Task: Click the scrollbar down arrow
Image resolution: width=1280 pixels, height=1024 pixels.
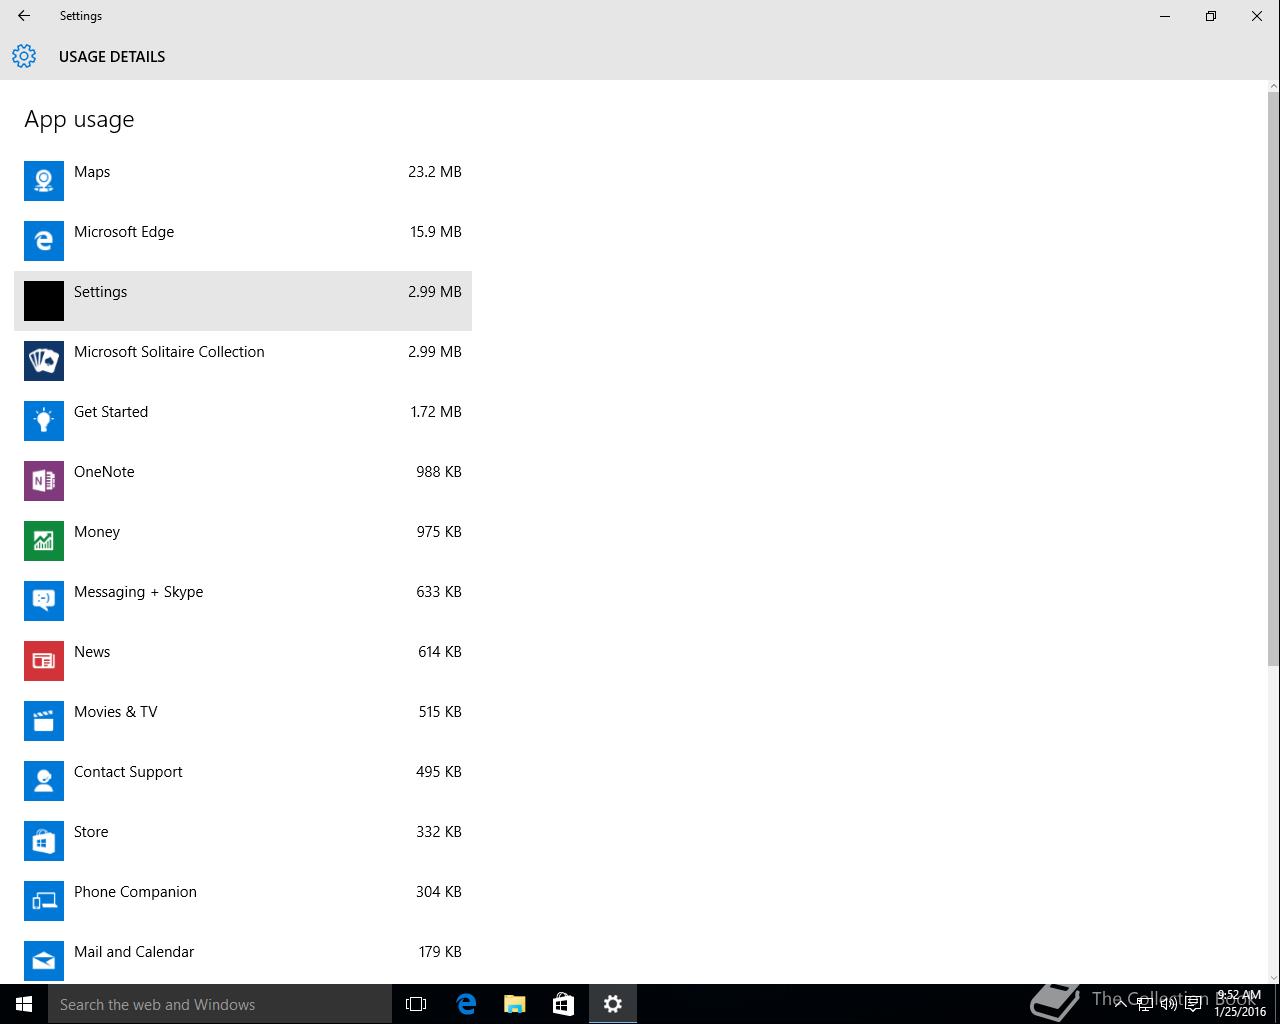Action: click(x=1273, y=976)
